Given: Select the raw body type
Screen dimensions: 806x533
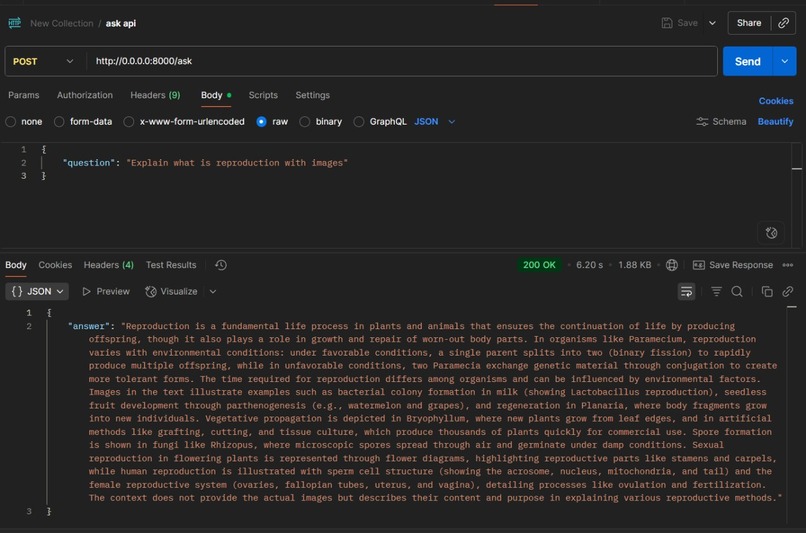Looking at the screenshot, I should (x=261, y=122).
